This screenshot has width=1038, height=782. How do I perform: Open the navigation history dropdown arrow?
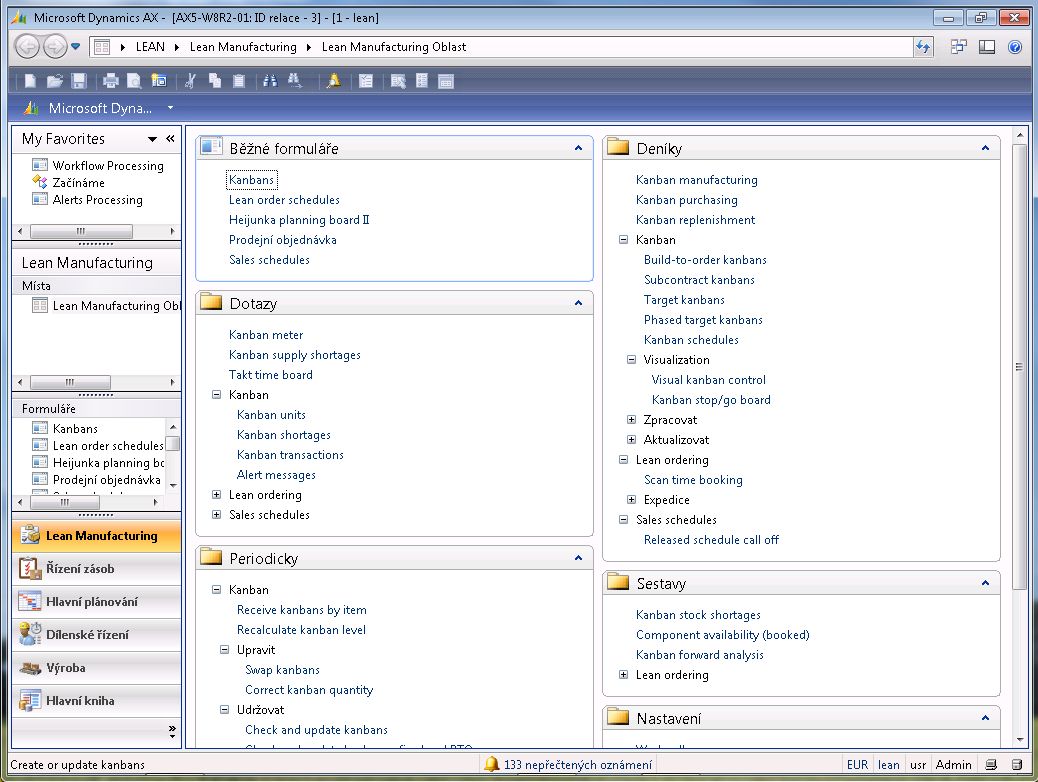click(75, 46)
